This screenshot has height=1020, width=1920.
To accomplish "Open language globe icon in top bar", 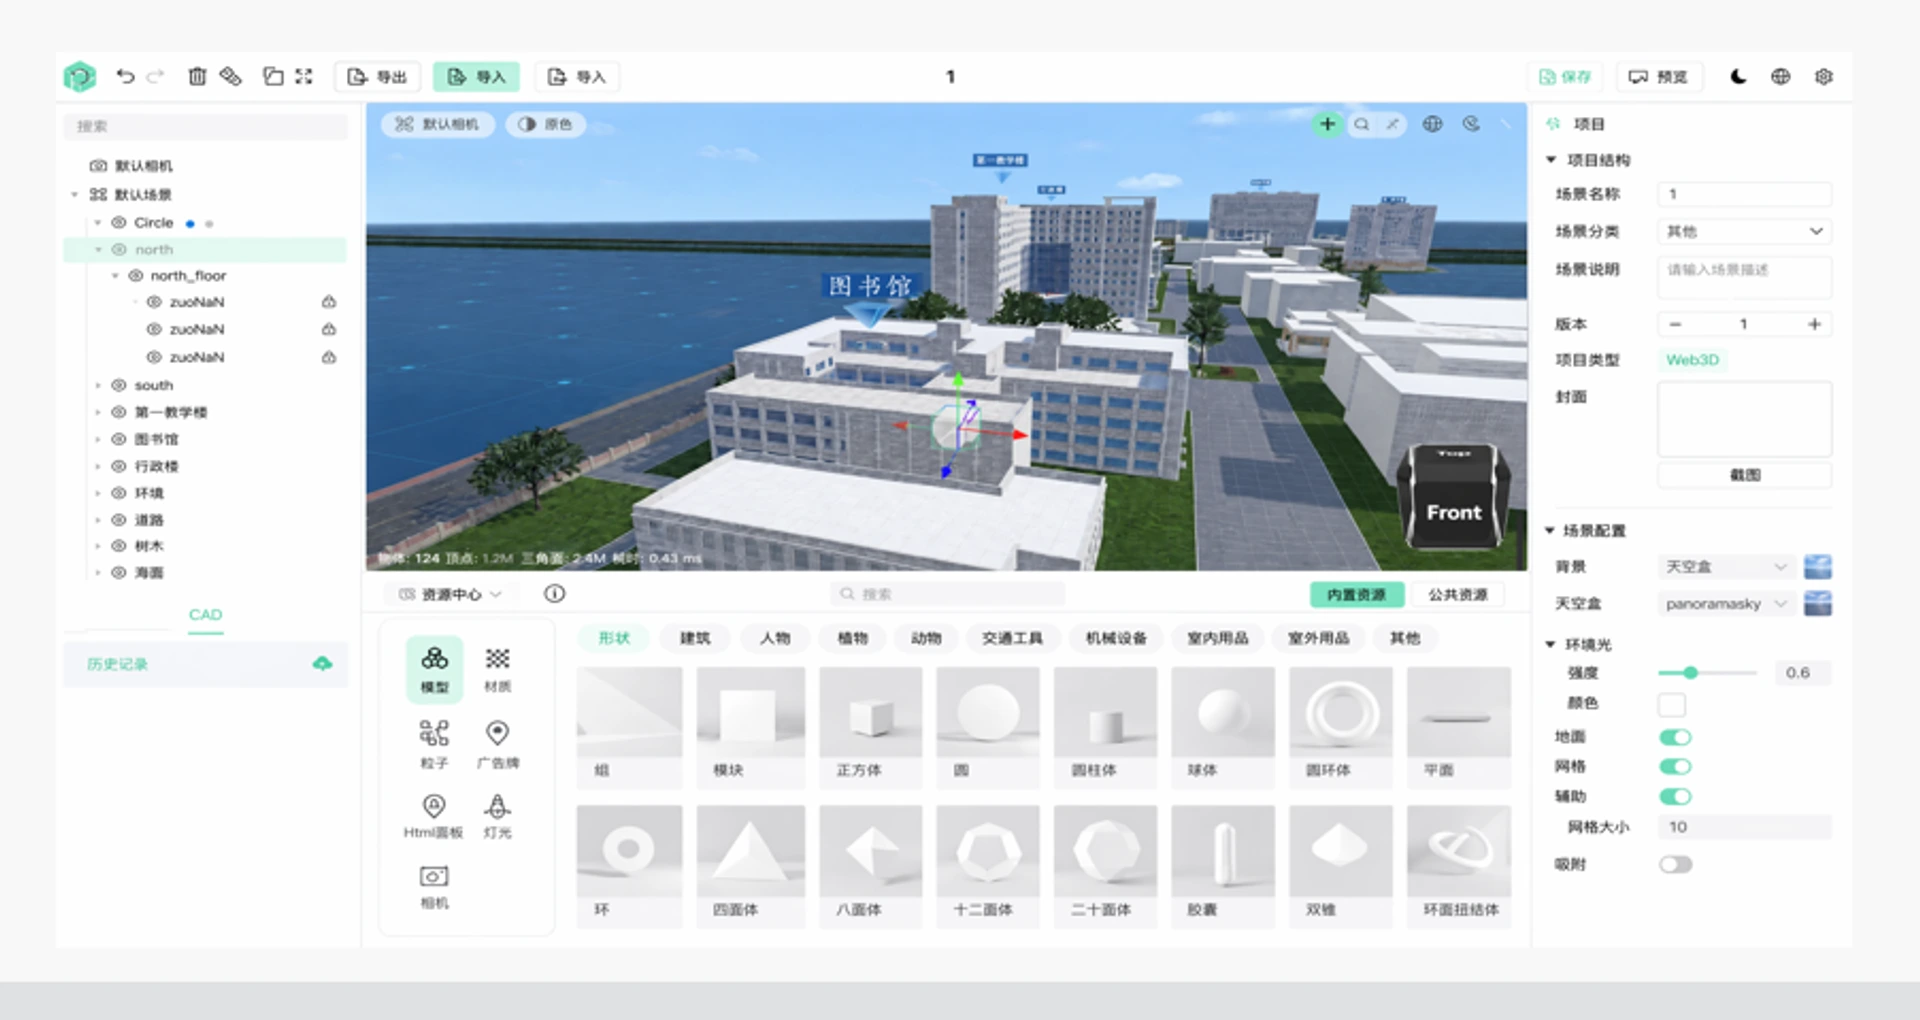I will point(1781,77).
